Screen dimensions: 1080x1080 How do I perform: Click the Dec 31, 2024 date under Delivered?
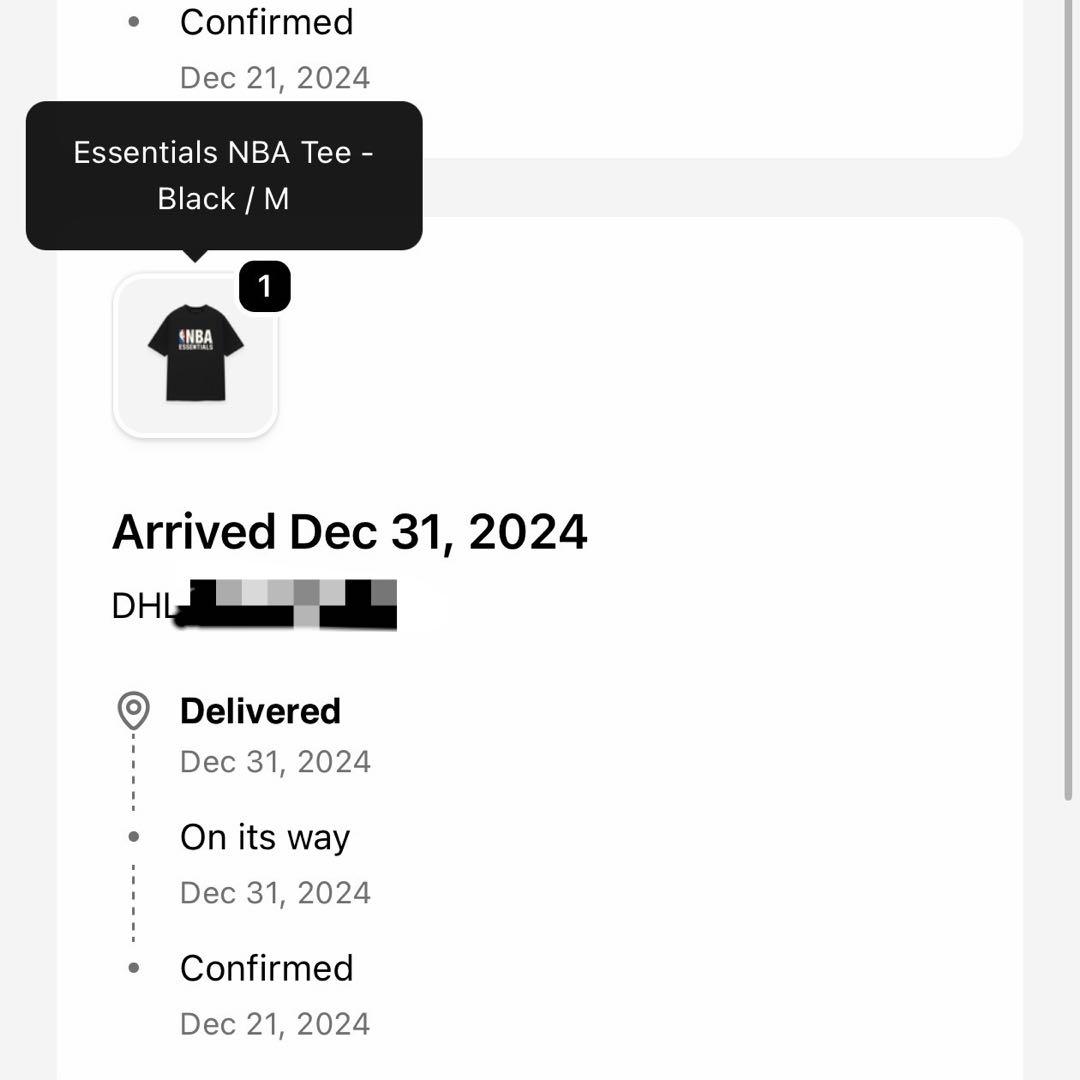(x=275, y=762)
